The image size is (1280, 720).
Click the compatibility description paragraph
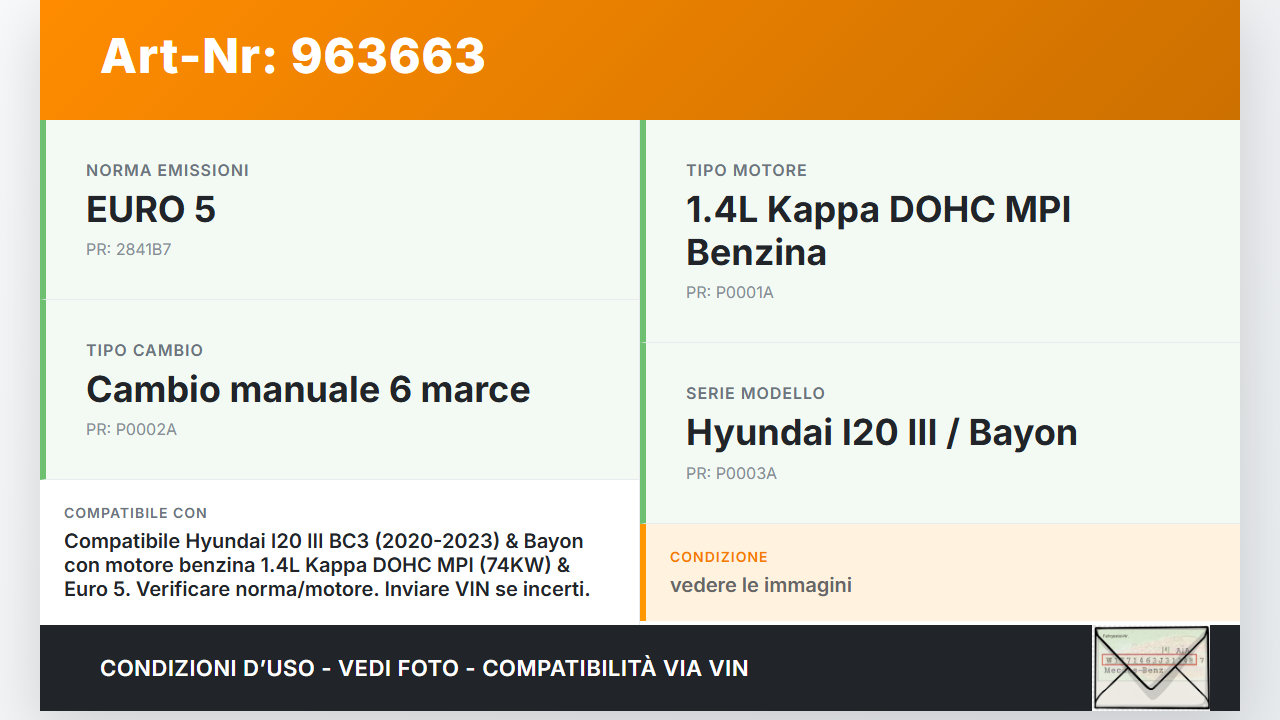[x=327, y=565]
